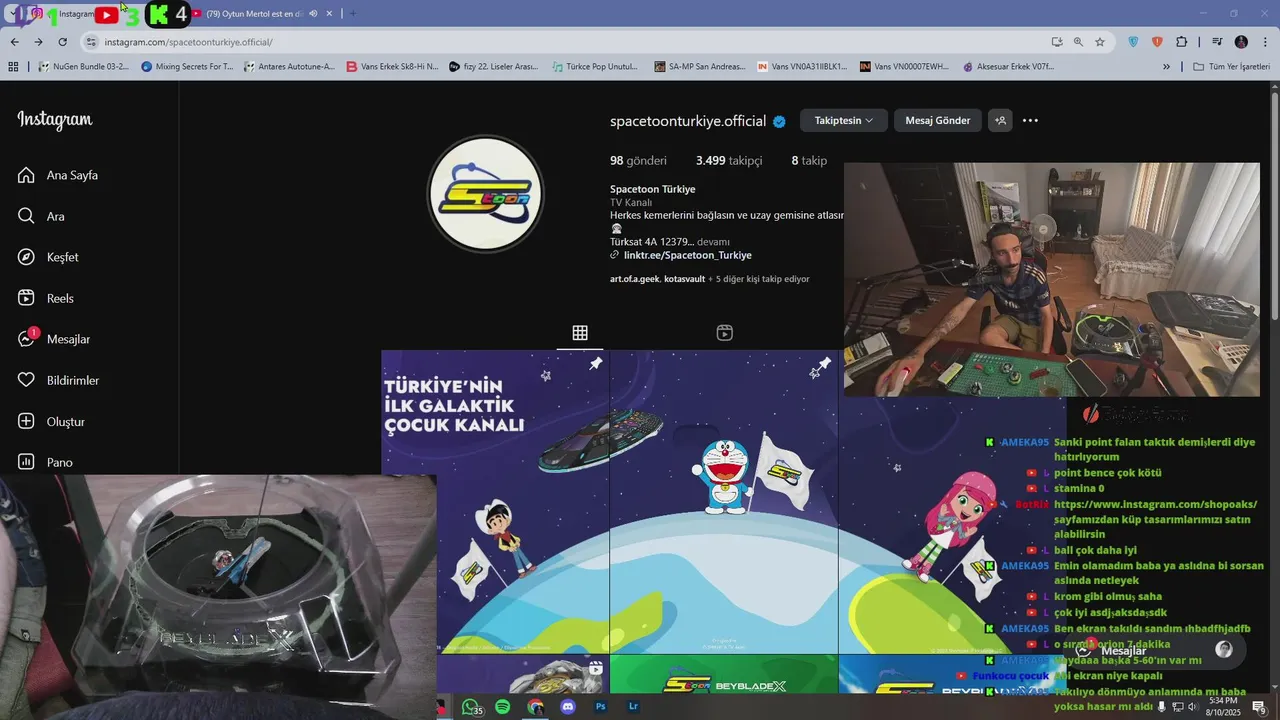Open Reels from the sidebar
Image resolution: width=1280 pixels, height=720 pixels.
(45, 298)
